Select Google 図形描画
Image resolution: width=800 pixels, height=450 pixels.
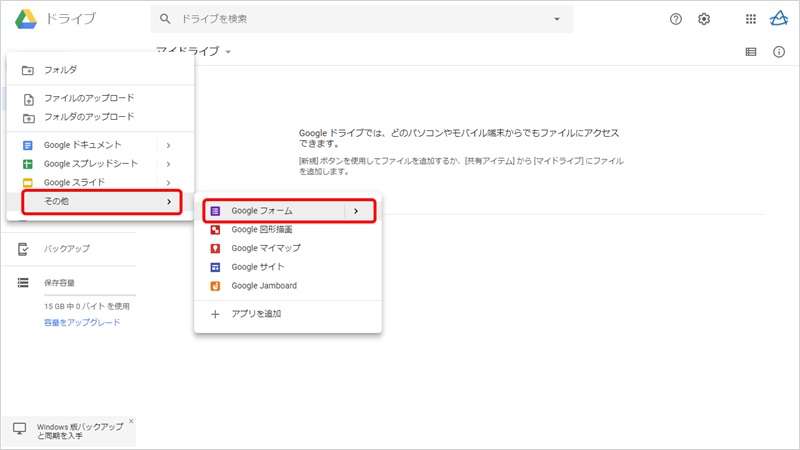click(x=288, y=230)
